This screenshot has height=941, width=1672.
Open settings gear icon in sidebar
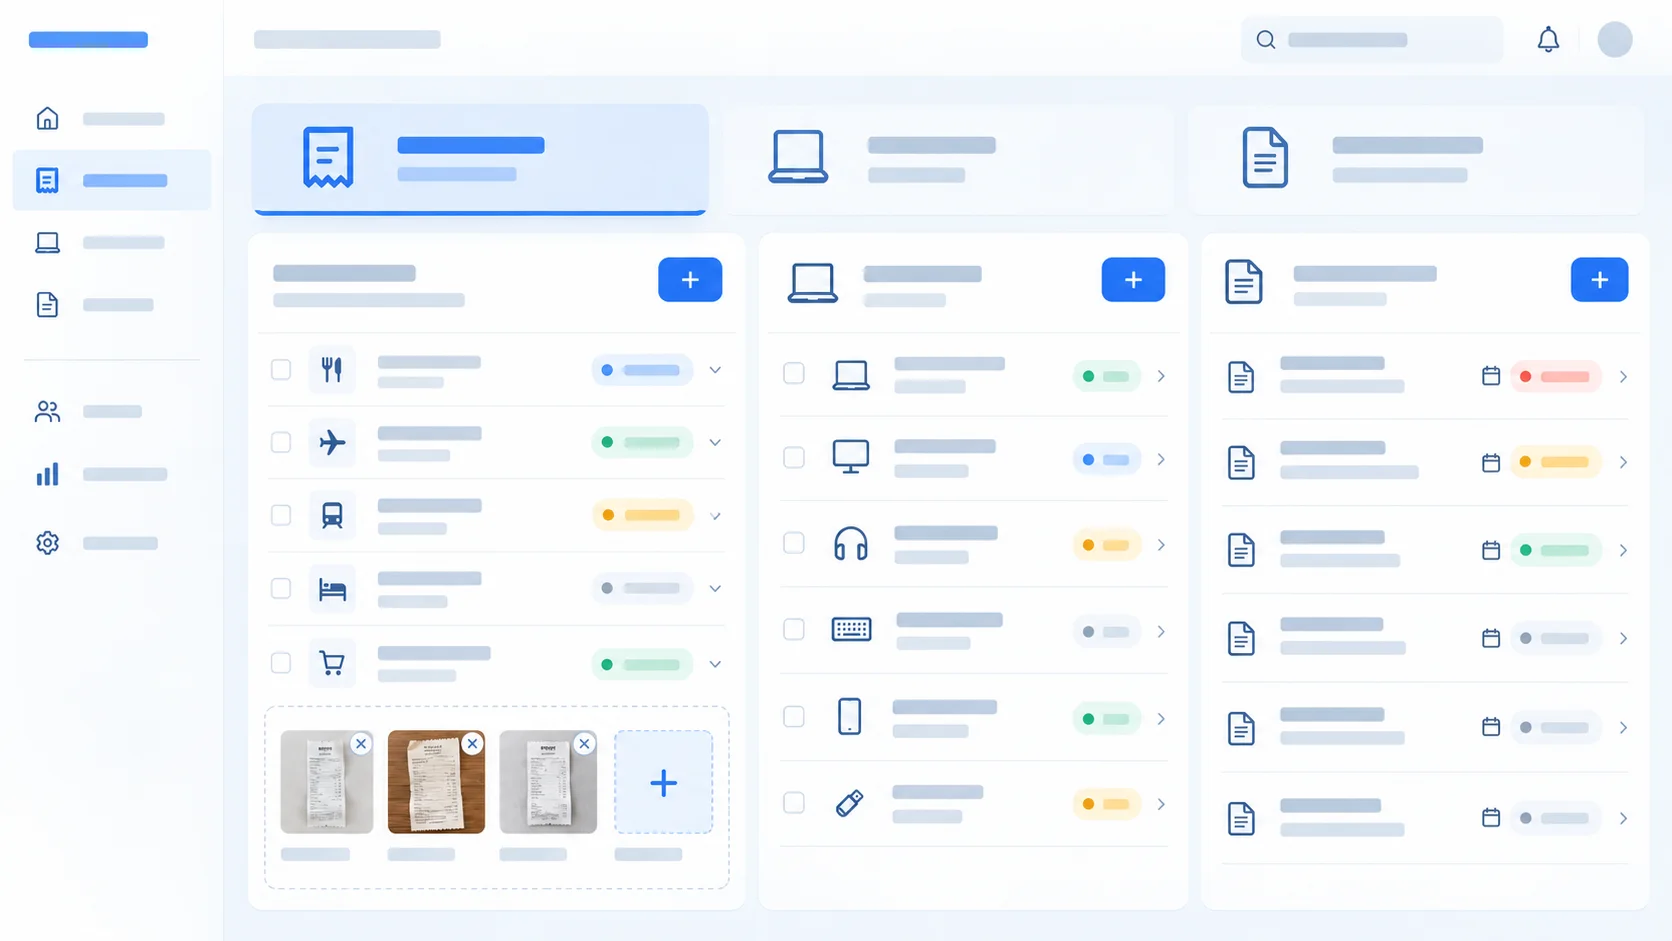47,543
